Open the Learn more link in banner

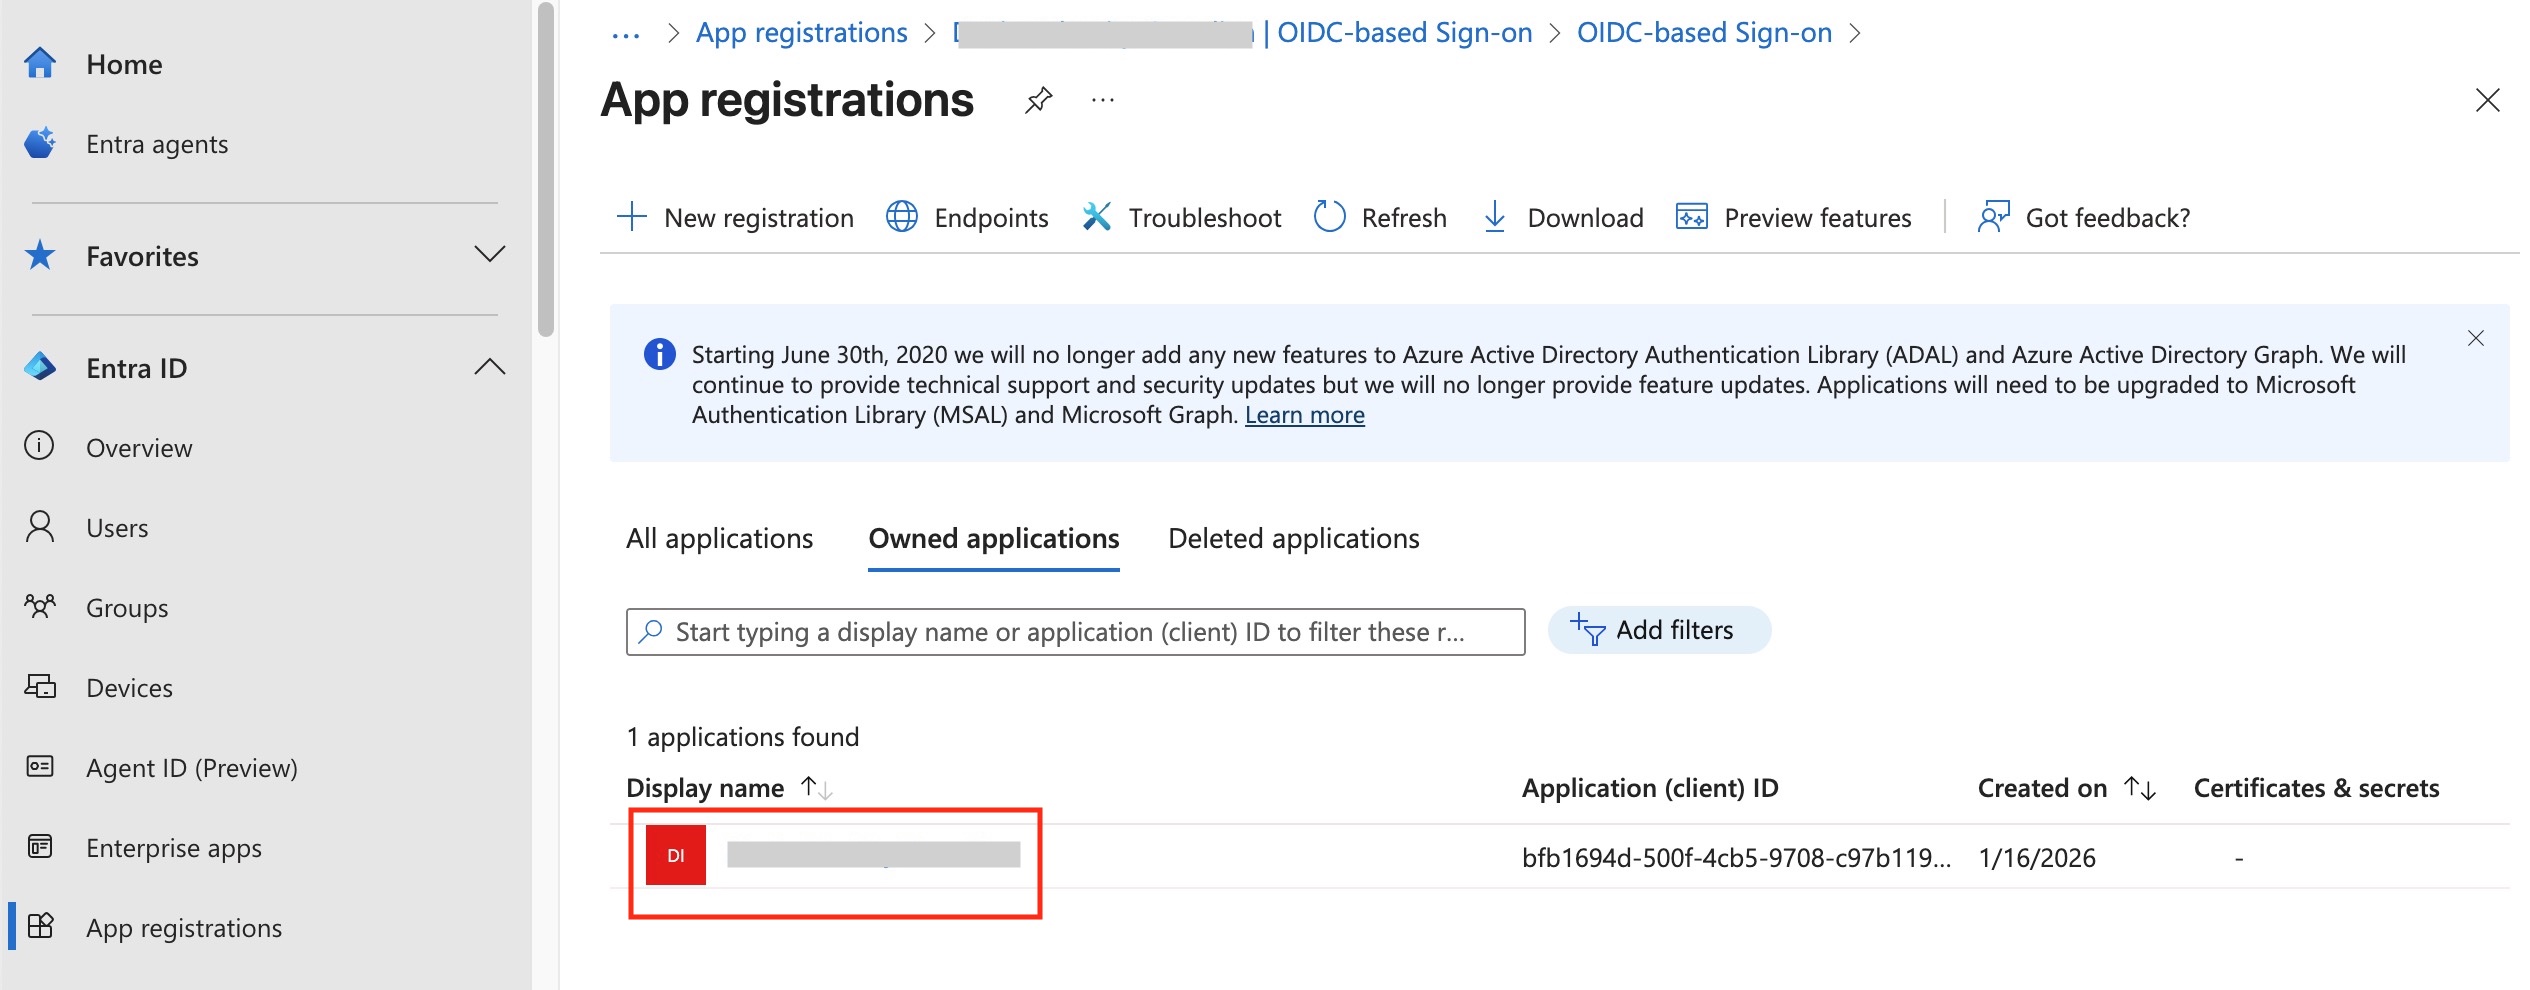tap(1304, 415)
